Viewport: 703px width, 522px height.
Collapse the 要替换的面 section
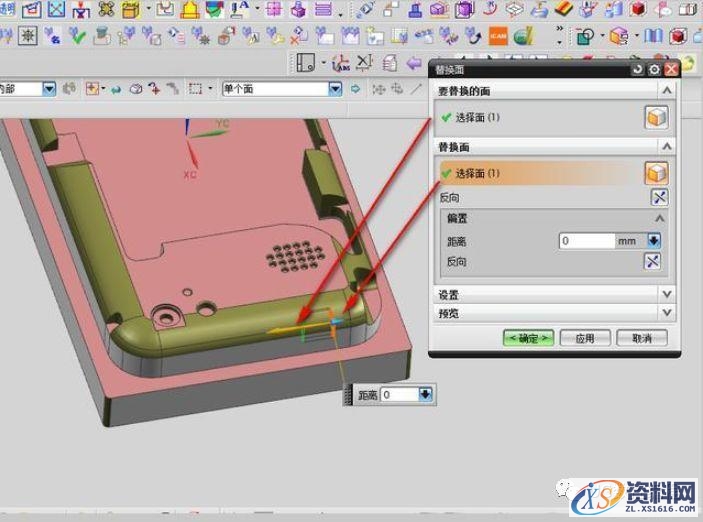tap(666, 92)
